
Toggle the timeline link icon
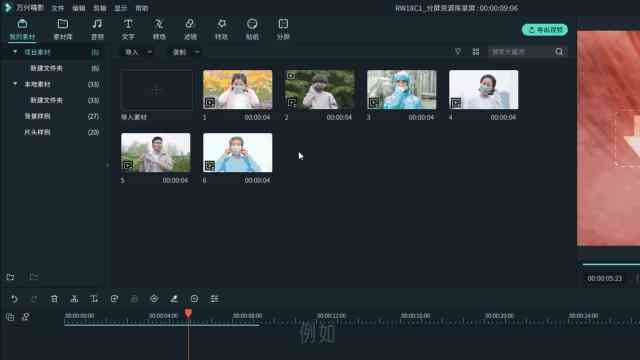[x=25, y=317]
